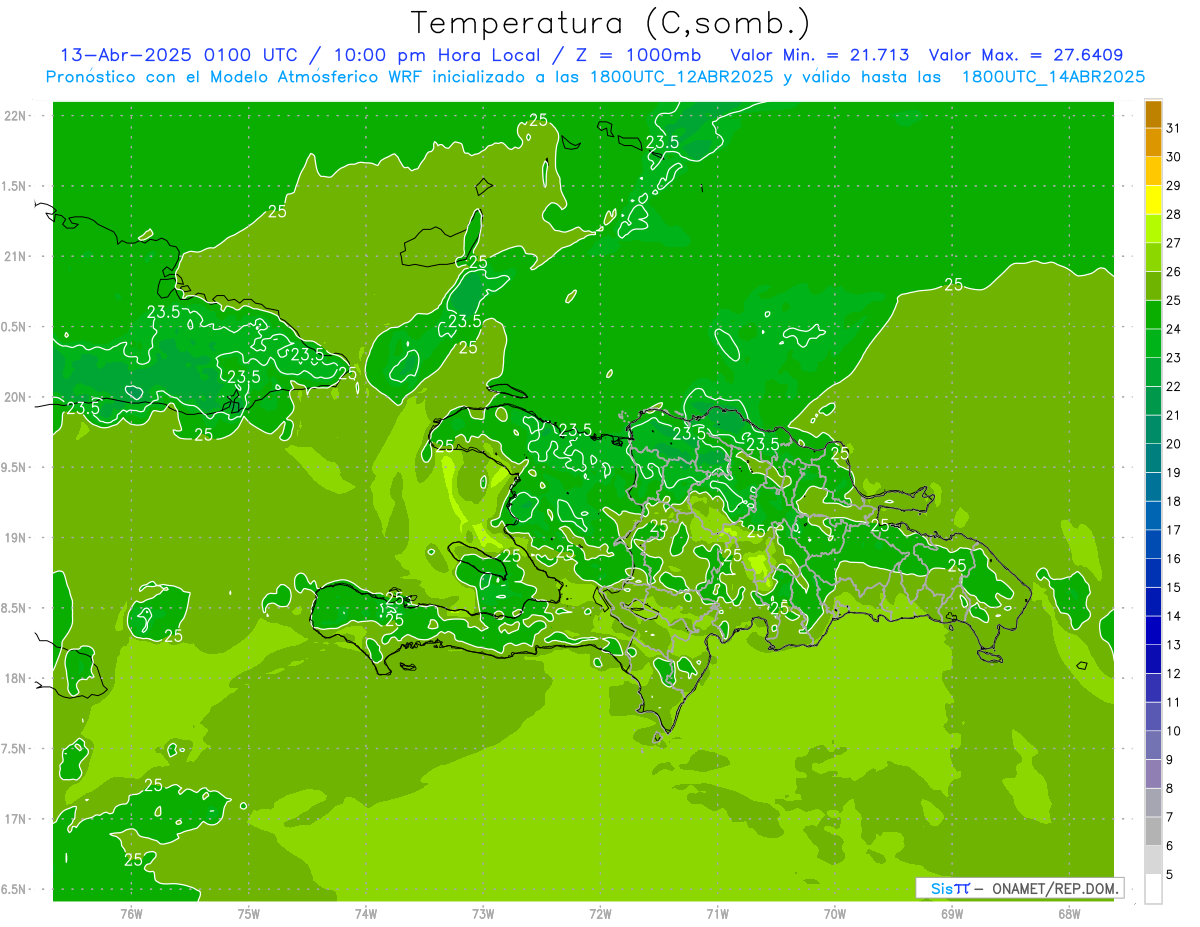Click the "72W" longitude axis label
The height and width of the screenshot is (927, 1200).
pos(600,914)
